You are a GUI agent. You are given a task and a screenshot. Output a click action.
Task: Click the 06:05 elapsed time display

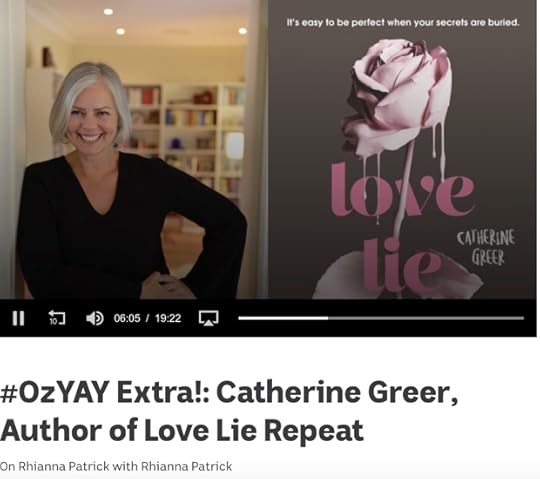tap(127, 318)
